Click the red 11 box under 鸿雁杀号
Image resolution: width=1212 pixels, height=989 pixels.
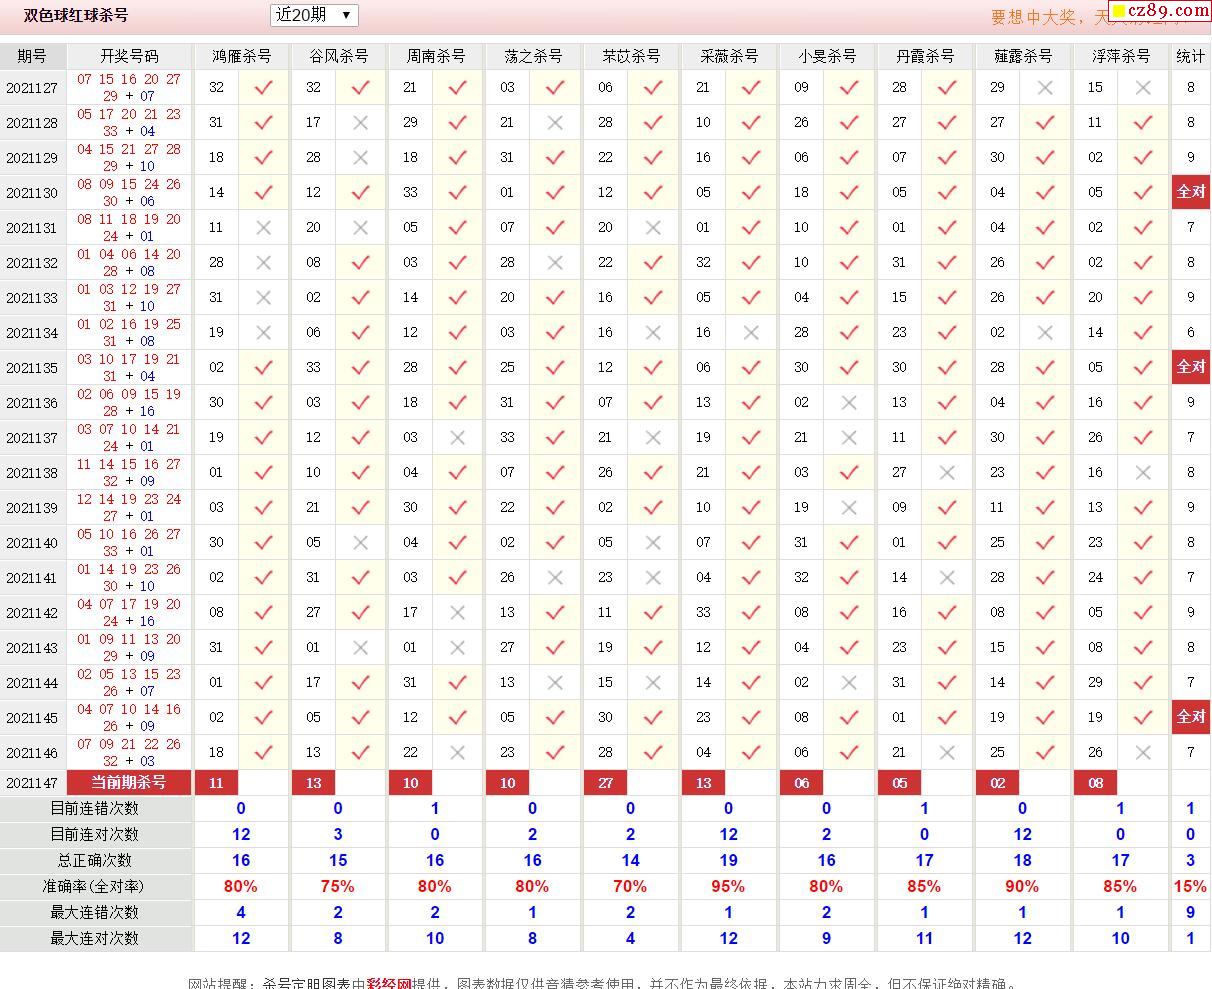pyautogui.click(x=216, y=783)
